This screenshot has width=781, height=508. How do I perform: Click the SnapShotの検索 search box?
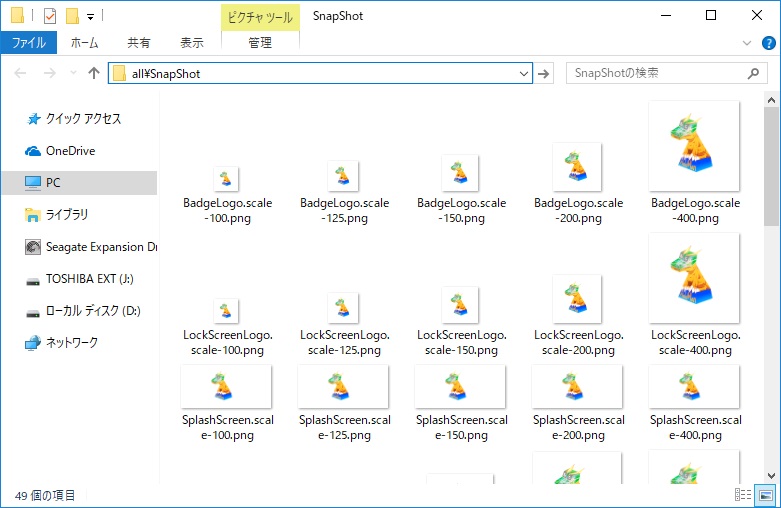click(x=666, y=73)
